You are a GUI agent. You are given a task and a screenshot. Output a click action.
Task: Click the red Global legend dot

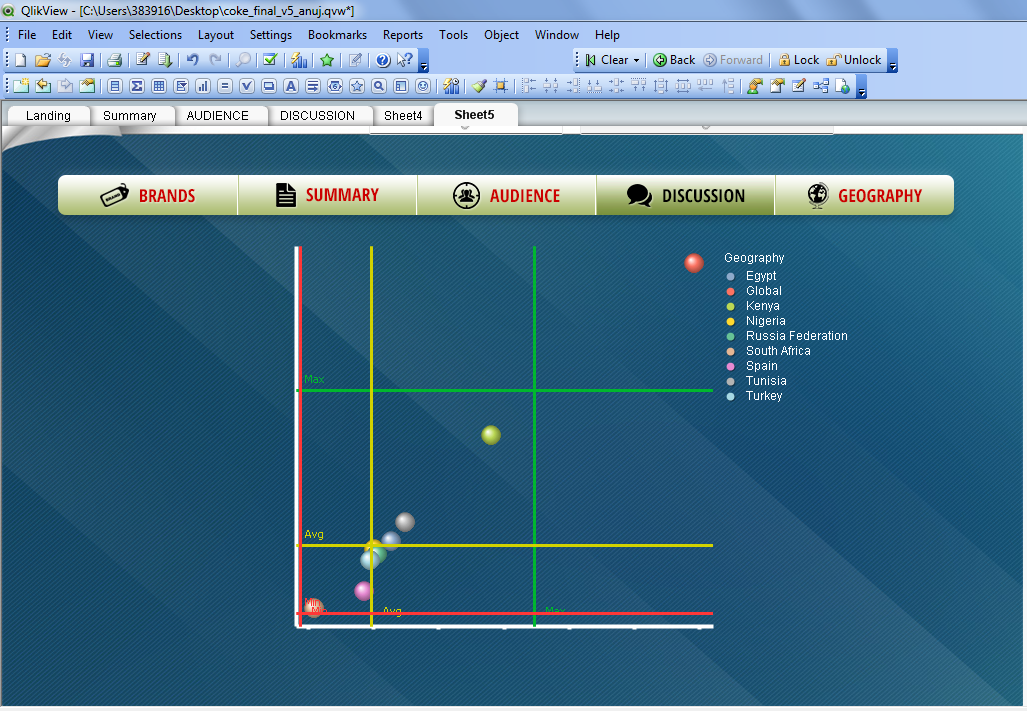point(729,290)
